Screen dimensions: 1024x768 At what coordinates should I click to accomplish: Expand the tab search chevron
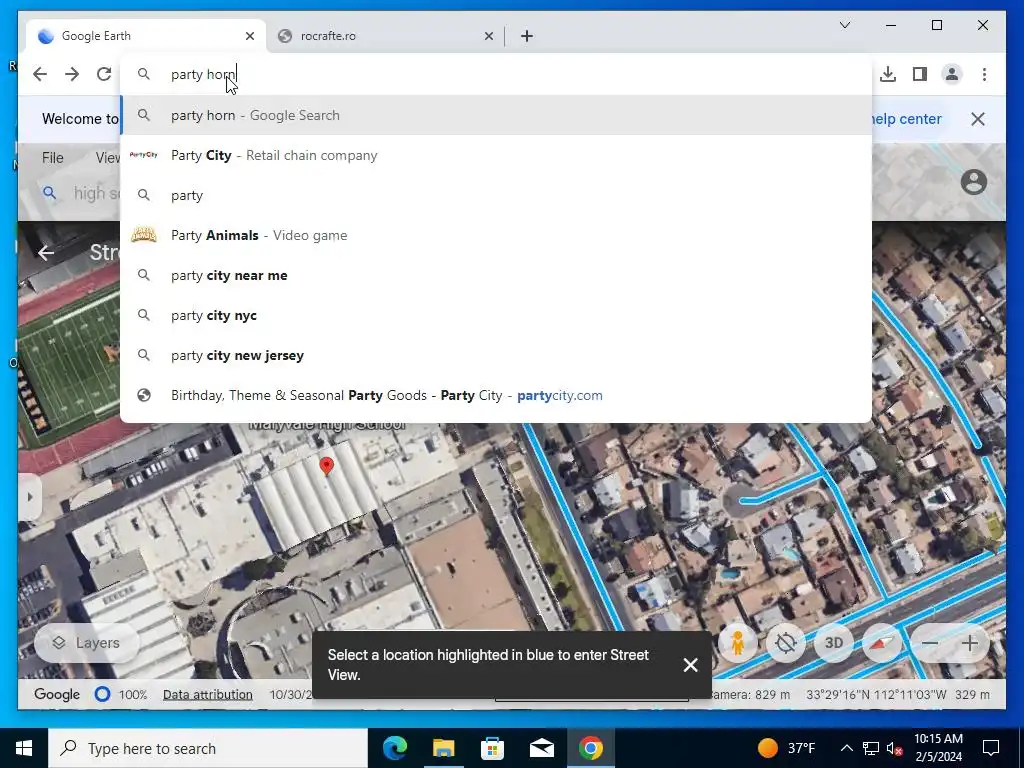[844, 25]
